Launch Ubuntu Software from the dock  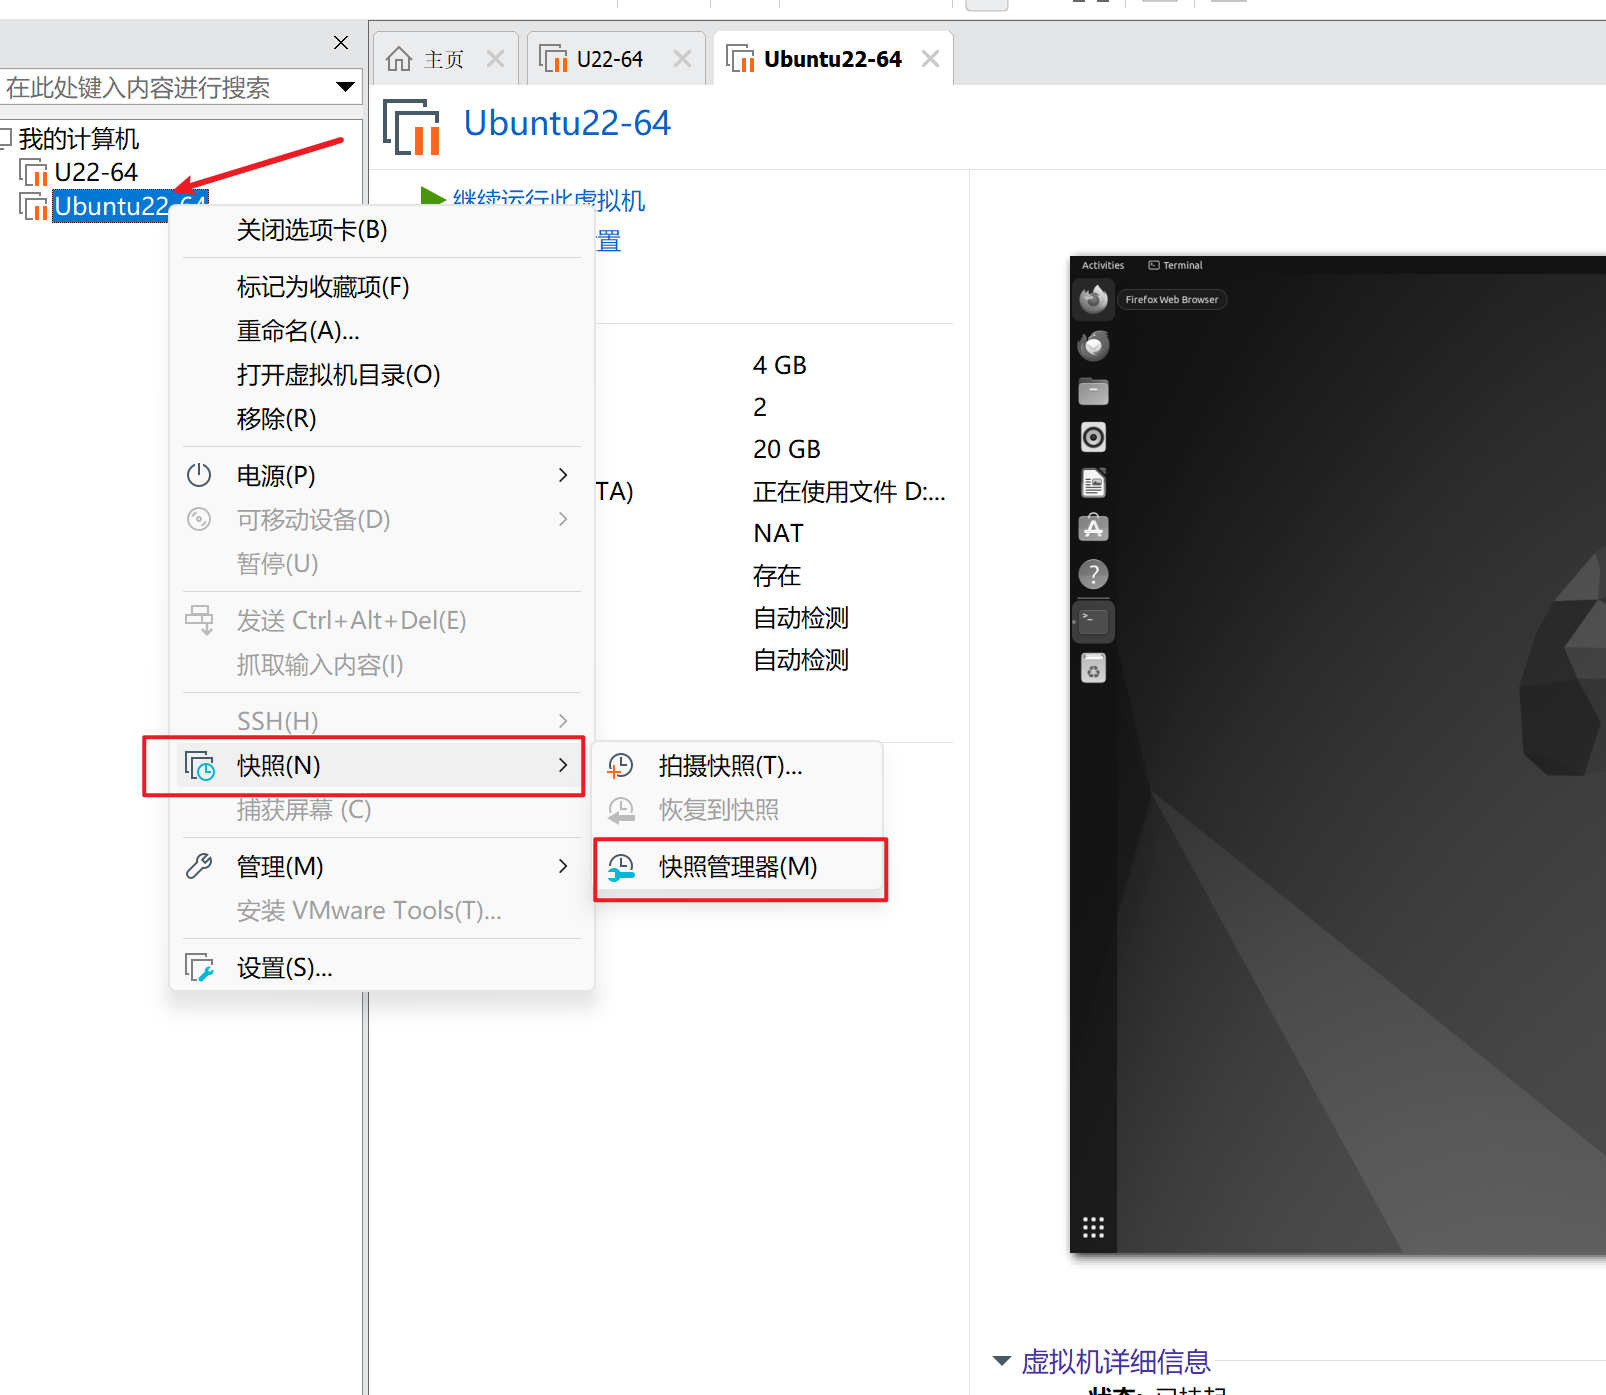click(x=1093, y=527)
